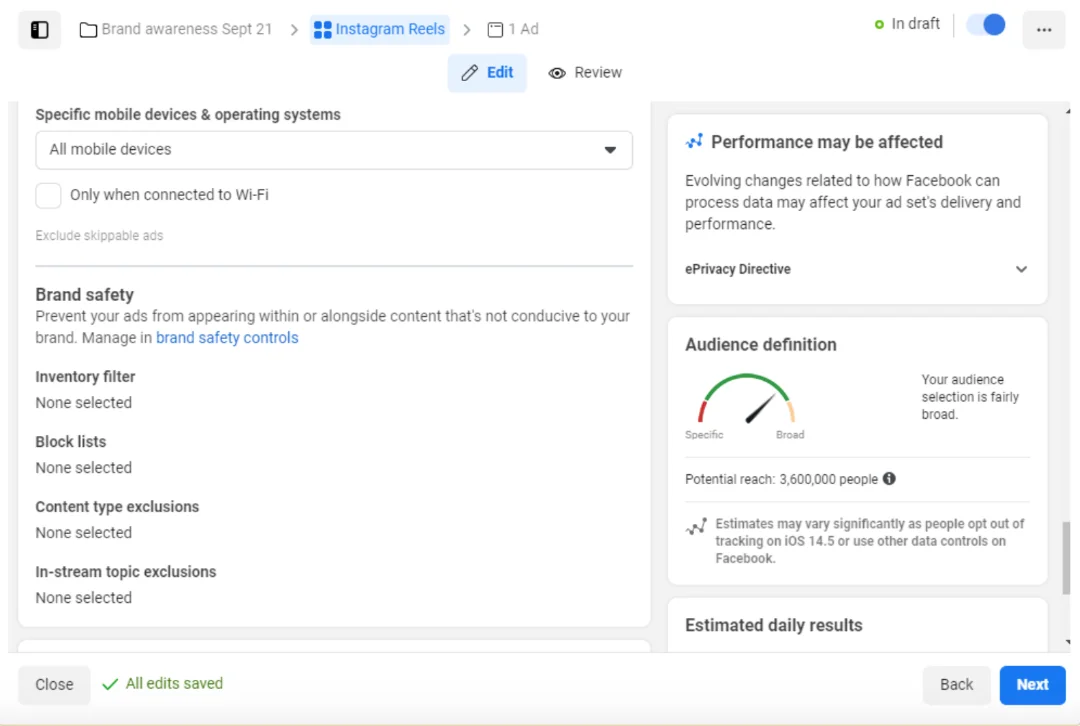Switch to the Edit tab

(487, 73)
